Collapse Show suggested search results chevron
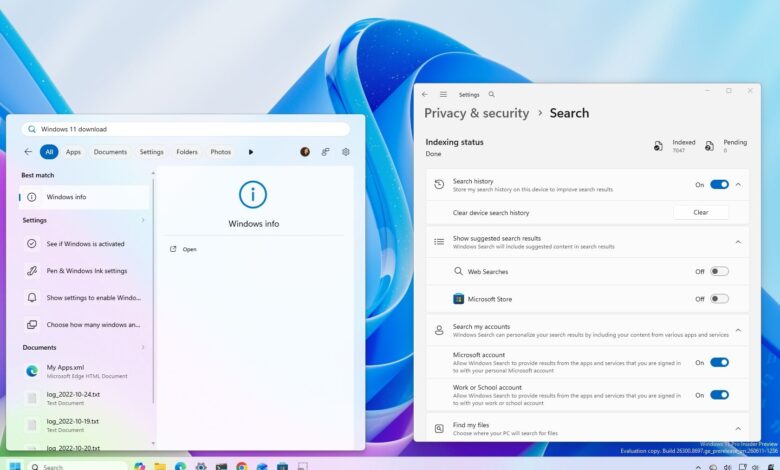This screenshot has width=780, height=470. 738,242
